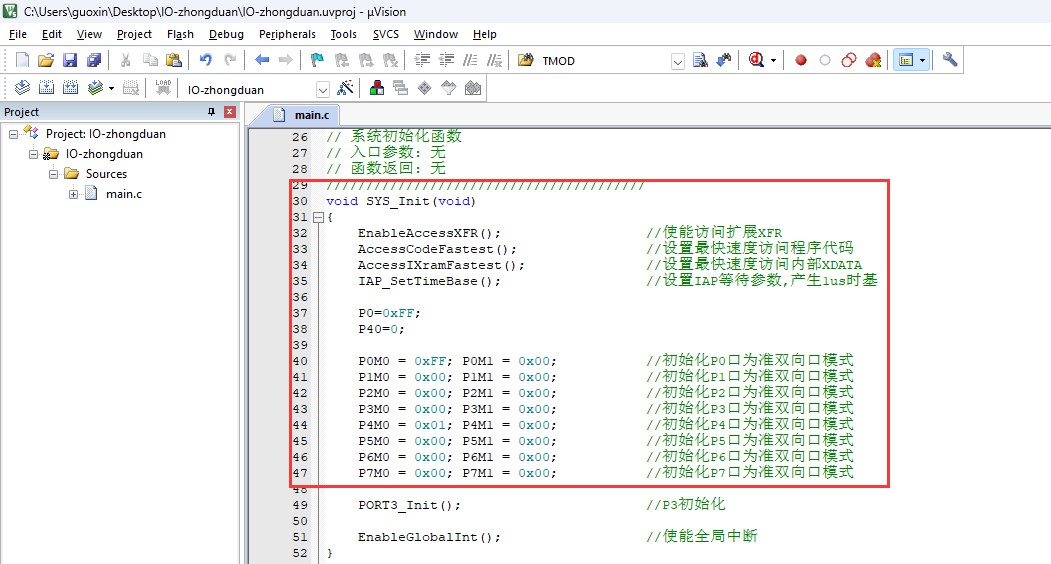Open the batch build dropdown arrow
1051x564 pixels.
click(111, 88)
